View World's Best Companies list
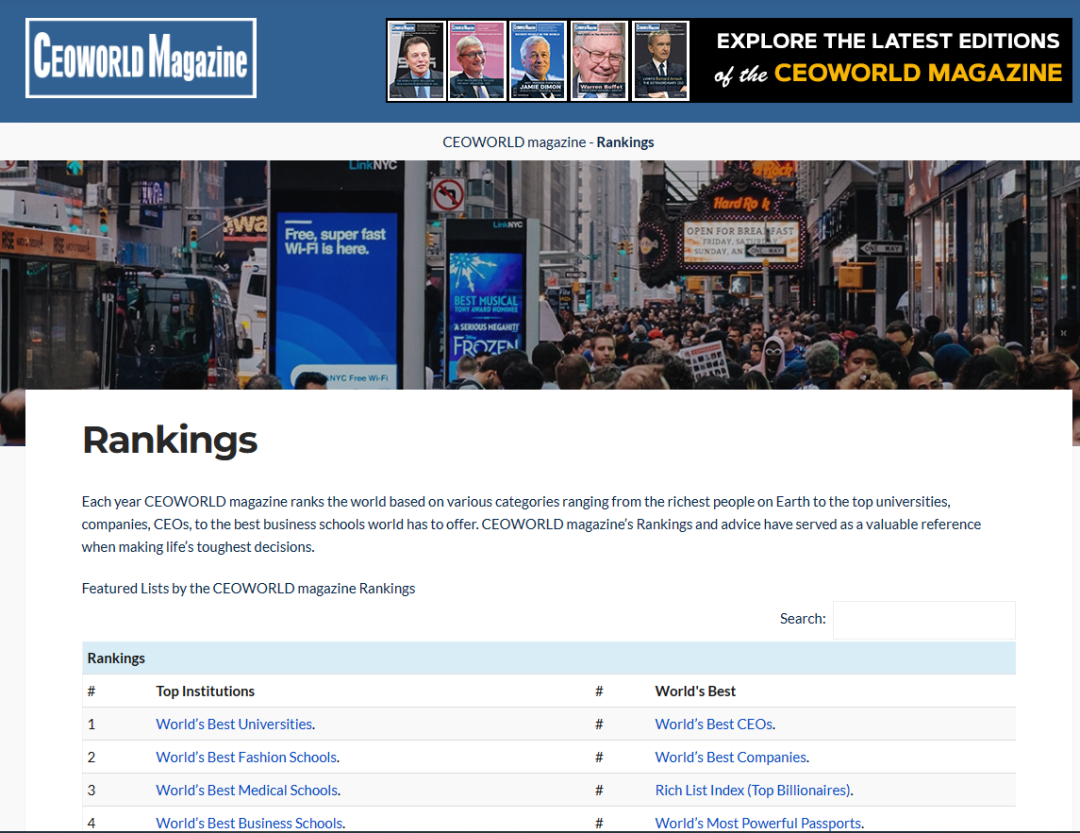Viewport: 1080px width, 833px height. point(730,757)
